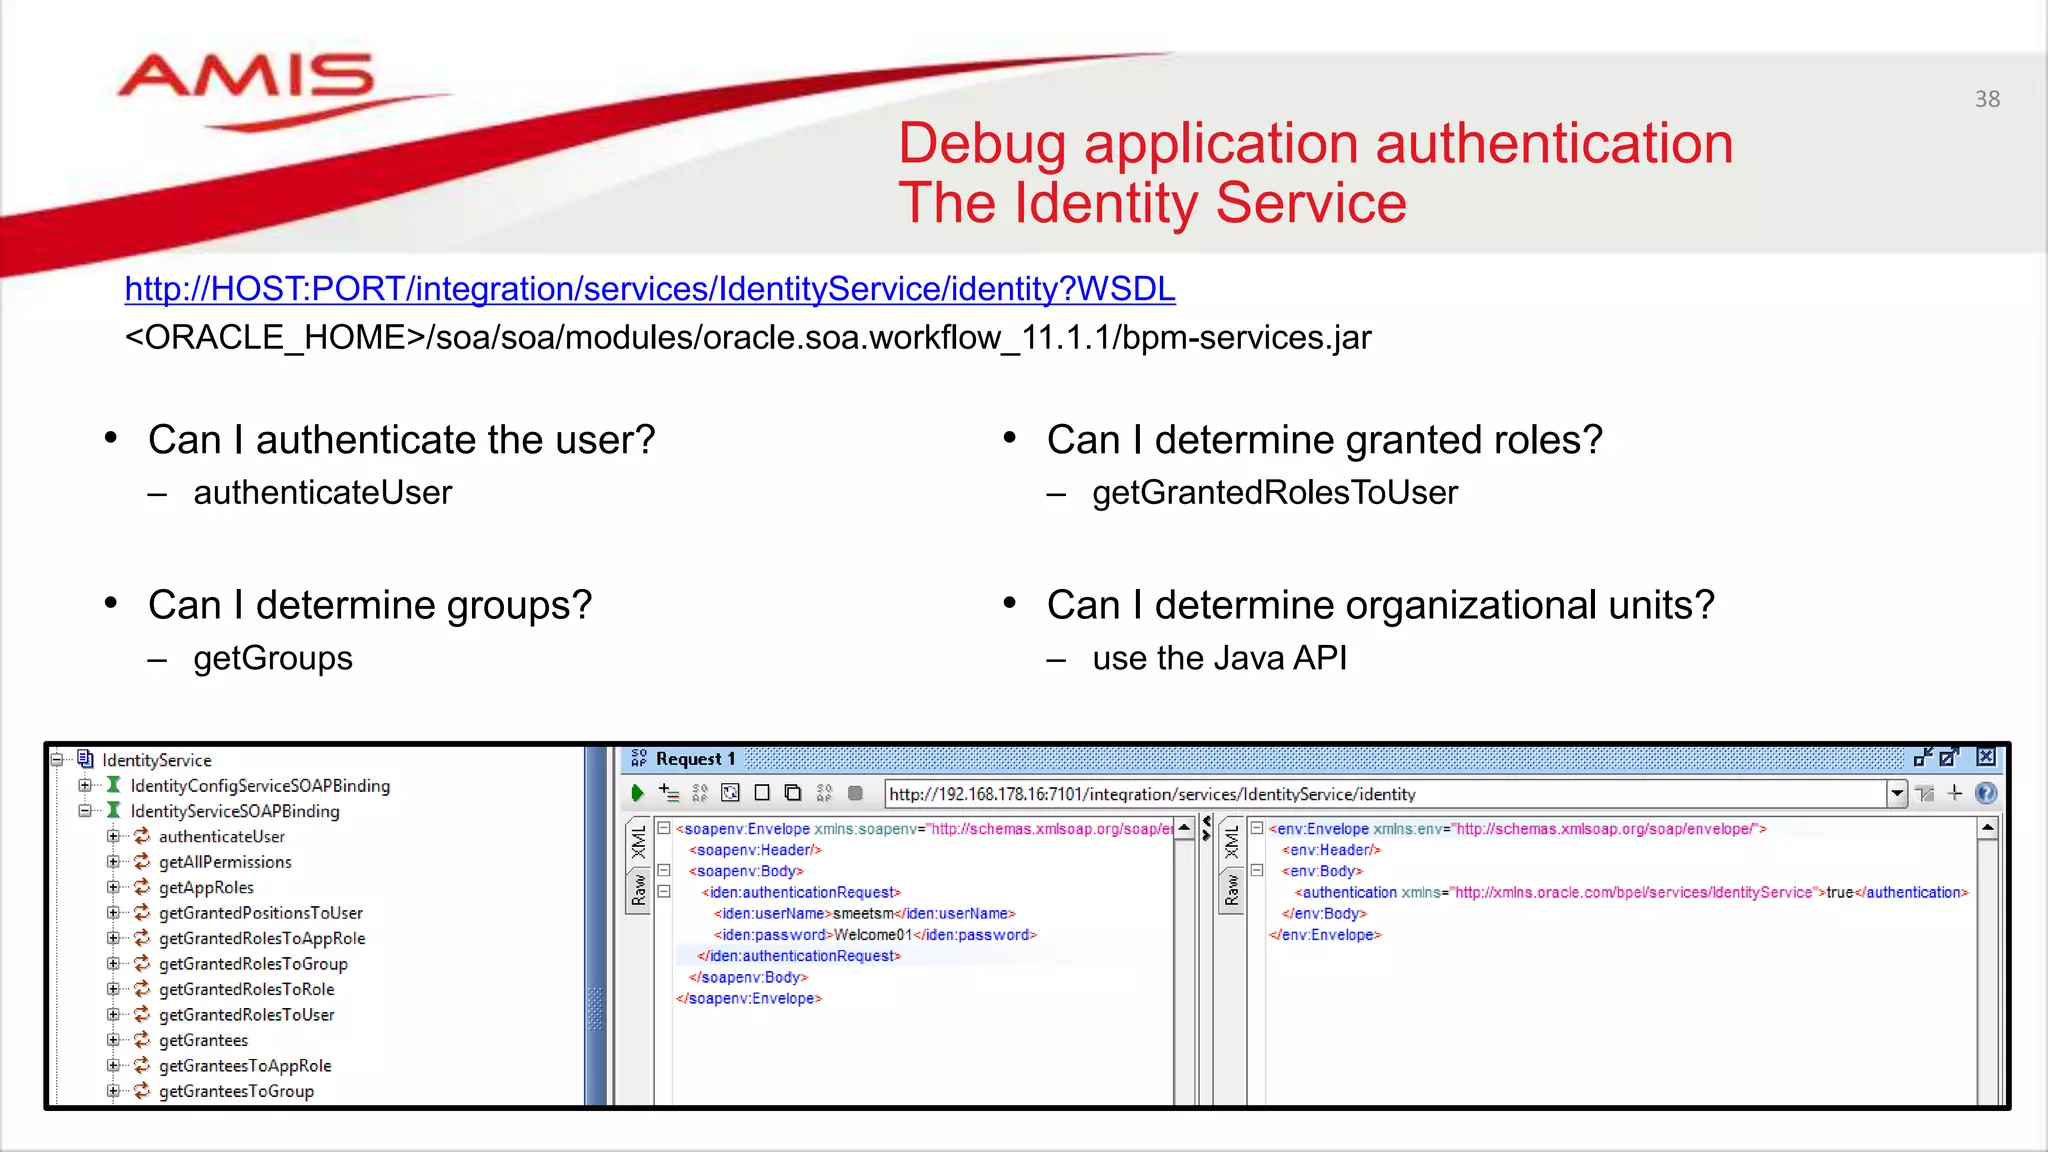Click the request editor scrollbar up arrow
The height and width of the screenshot is (1152, 2048).
coord(1184,828)
